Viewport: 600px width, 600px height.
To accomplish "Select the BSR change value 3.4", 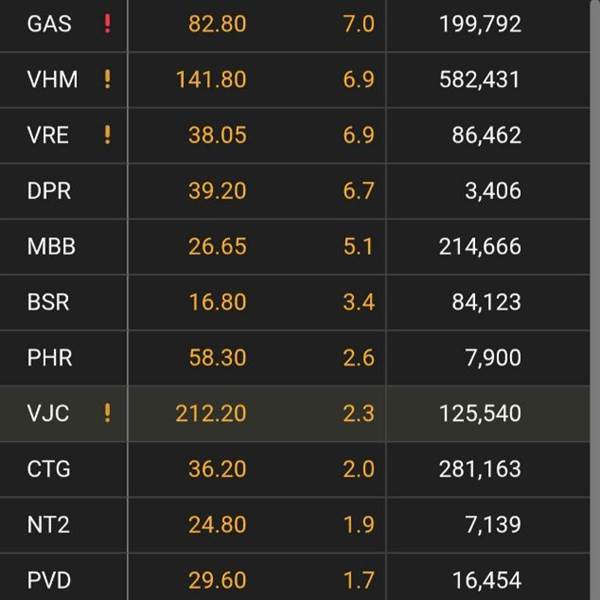I will click(358, 302).
